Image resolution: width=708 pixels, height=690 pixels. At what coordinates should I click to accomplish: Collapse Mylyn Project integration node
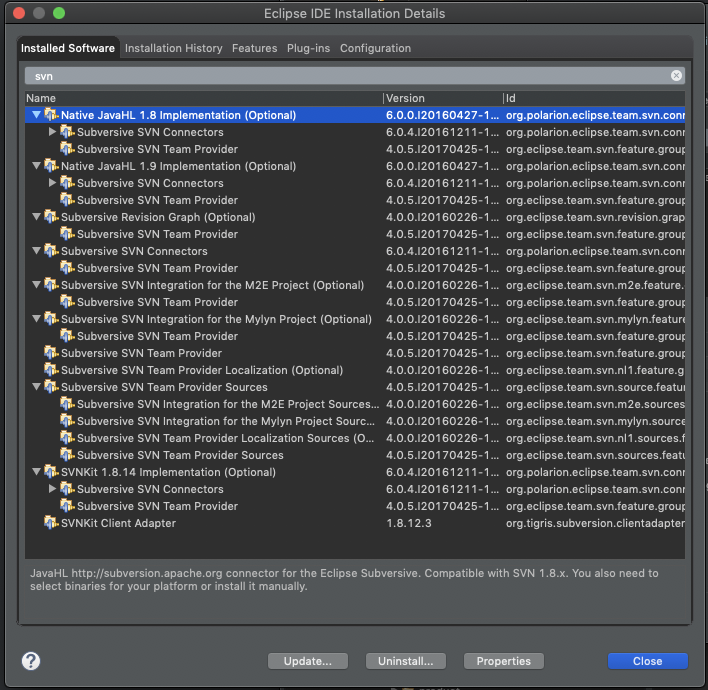[x=37, y=319]
